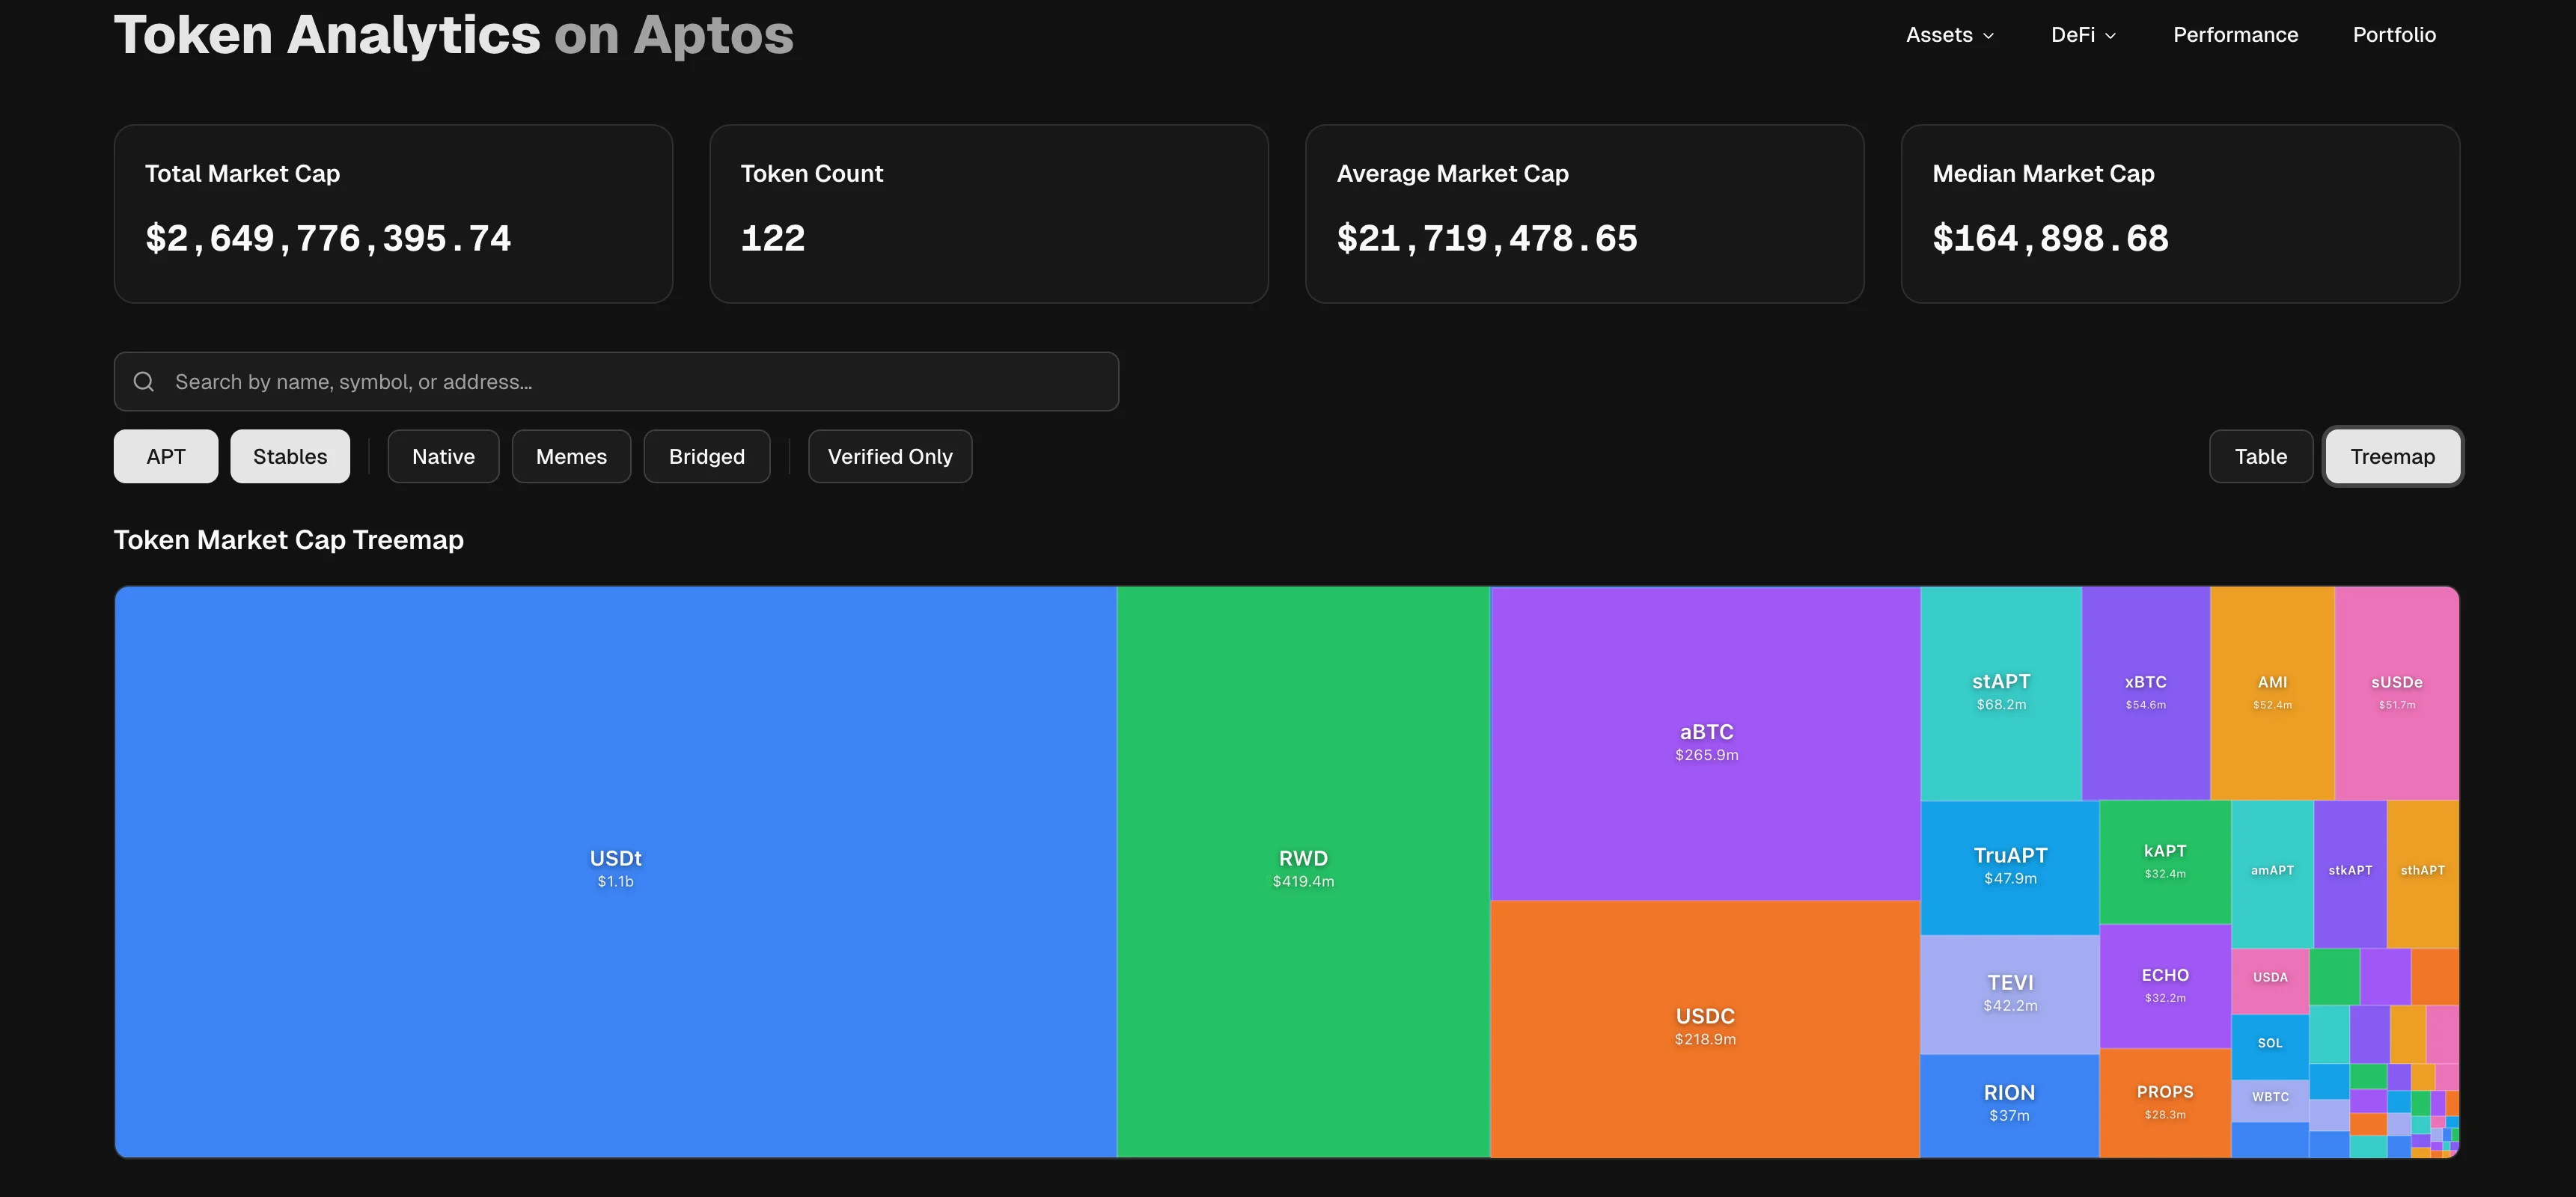Toggle the Stables filter

point(290,456)
